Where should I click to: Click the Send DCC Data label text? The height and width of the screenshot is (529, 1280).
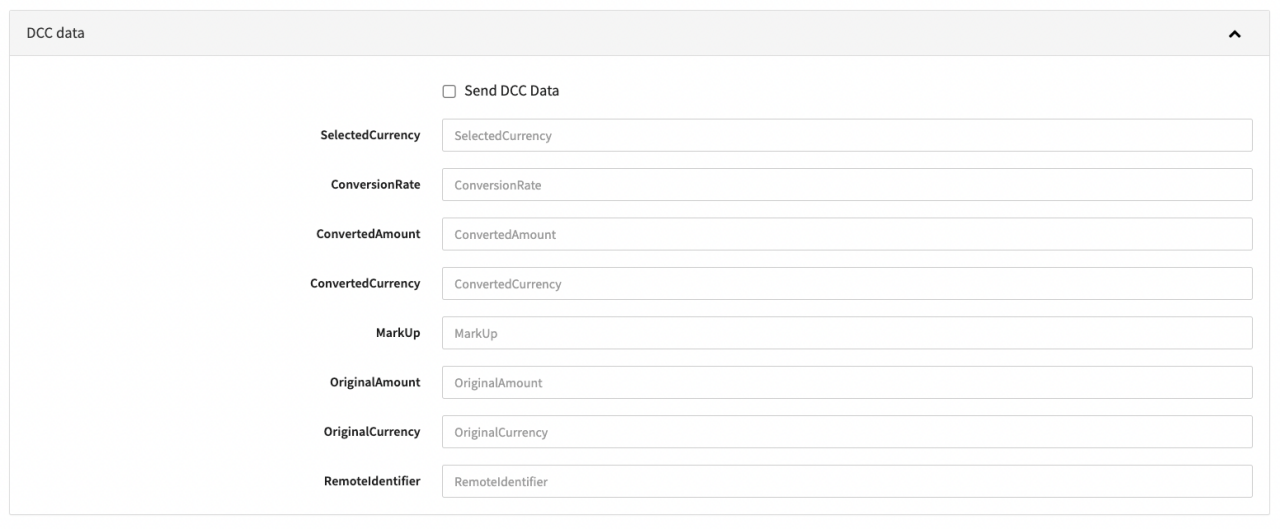[511, 91]
